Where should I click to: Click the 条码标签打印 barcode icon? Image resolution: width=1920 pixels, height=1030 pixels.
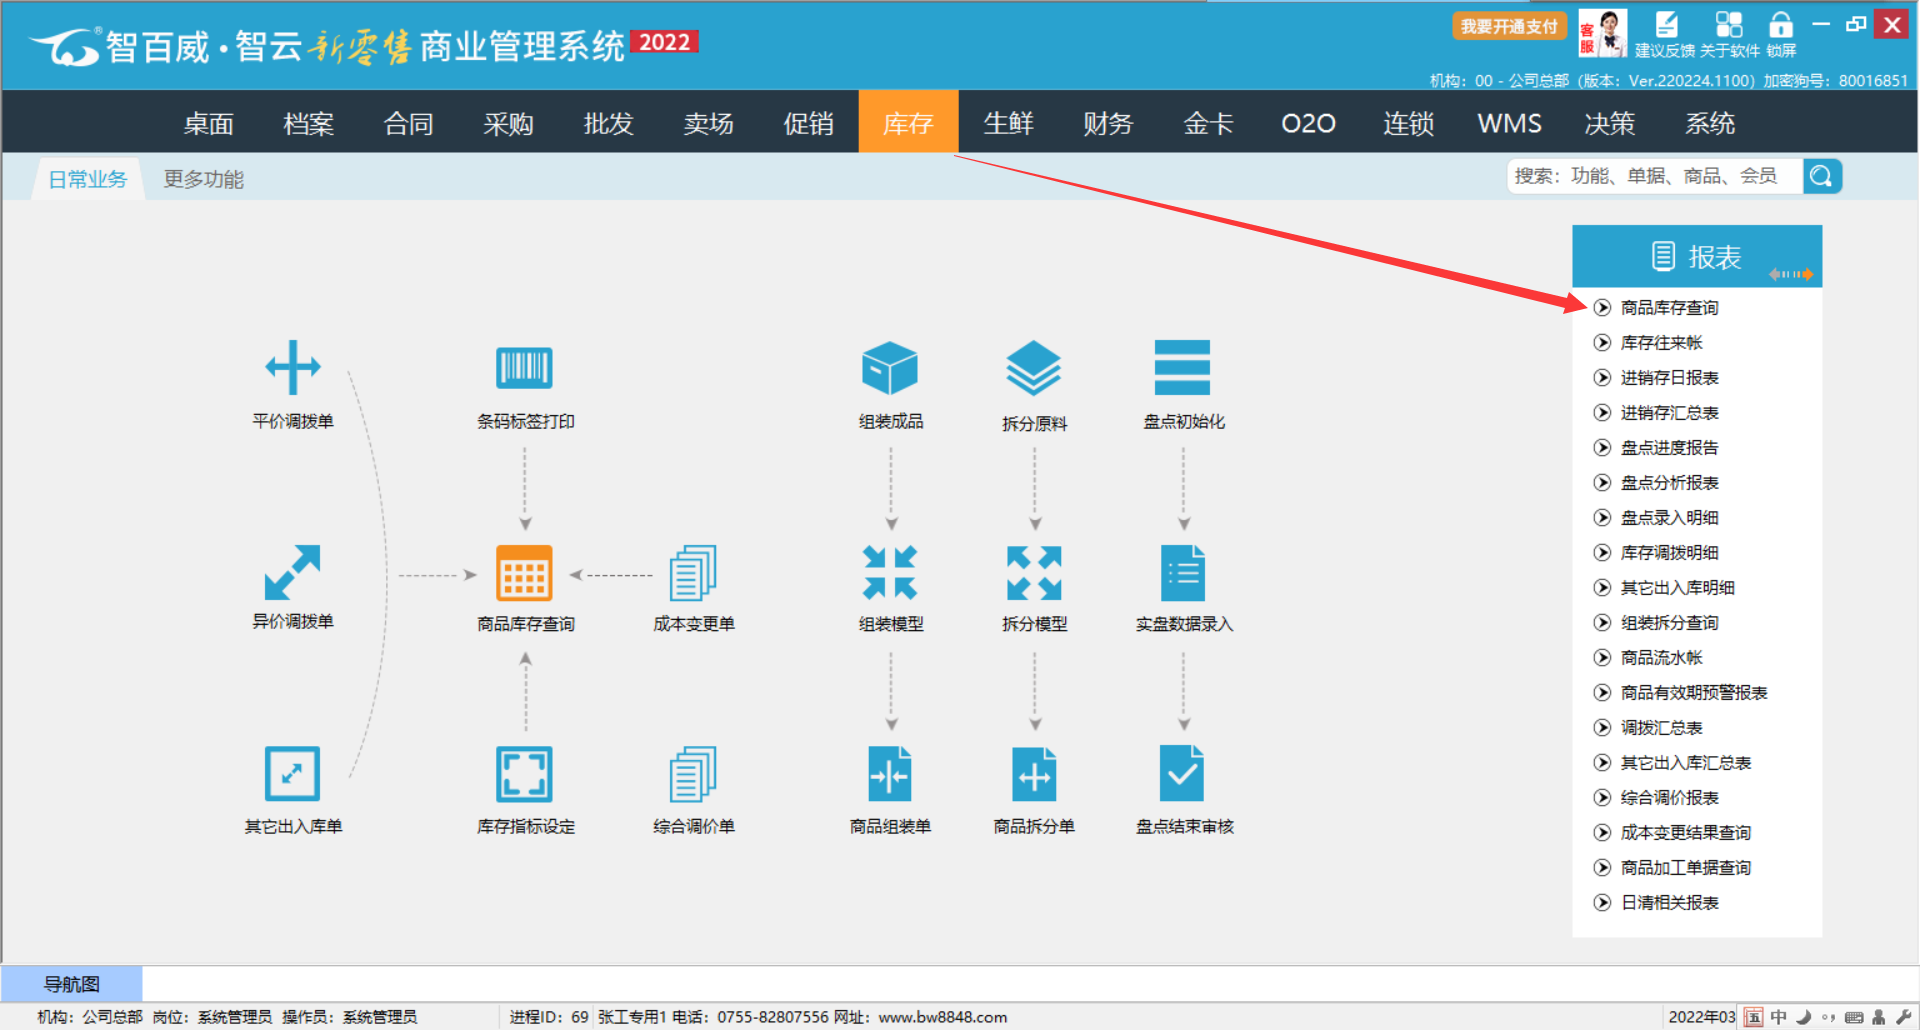(x=524, y=368)
